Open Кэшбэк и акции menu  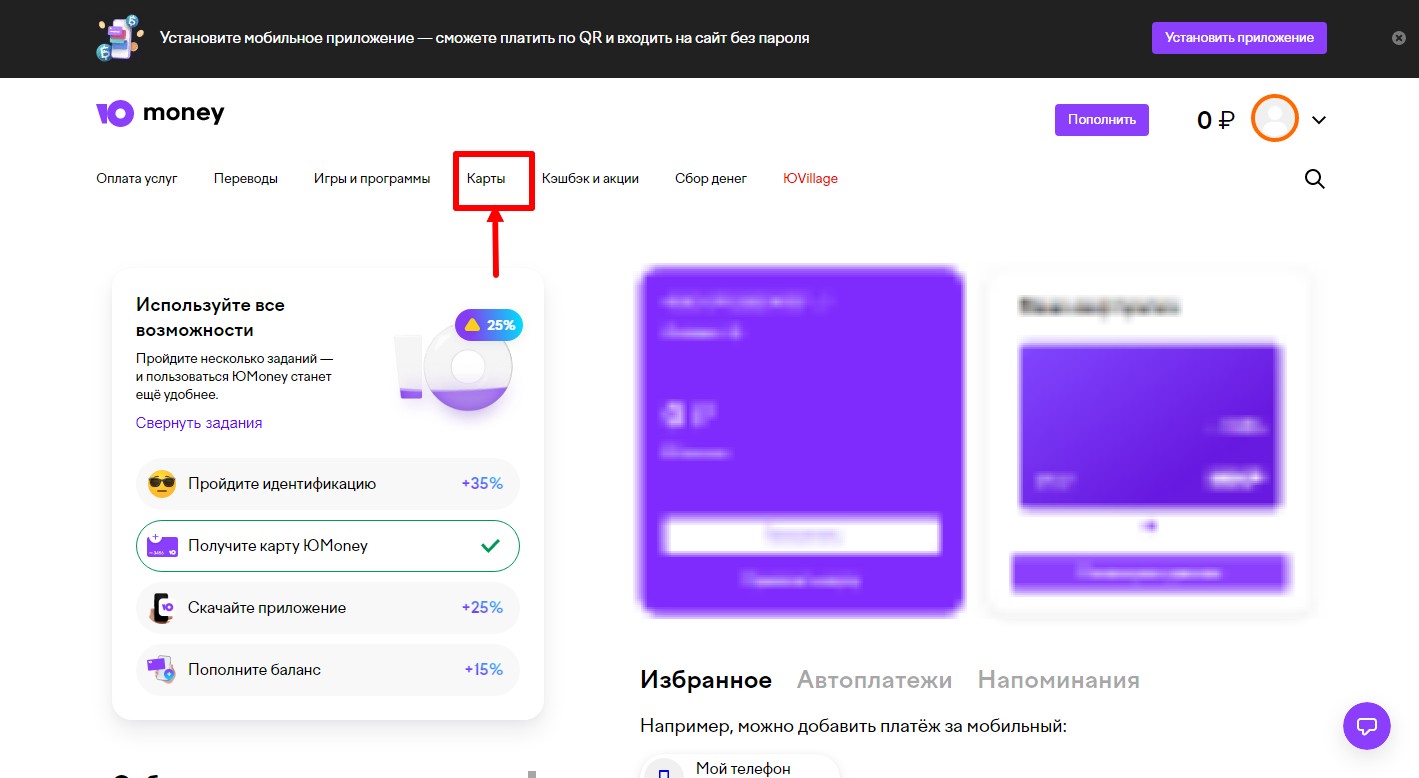[x=590, y=179]
